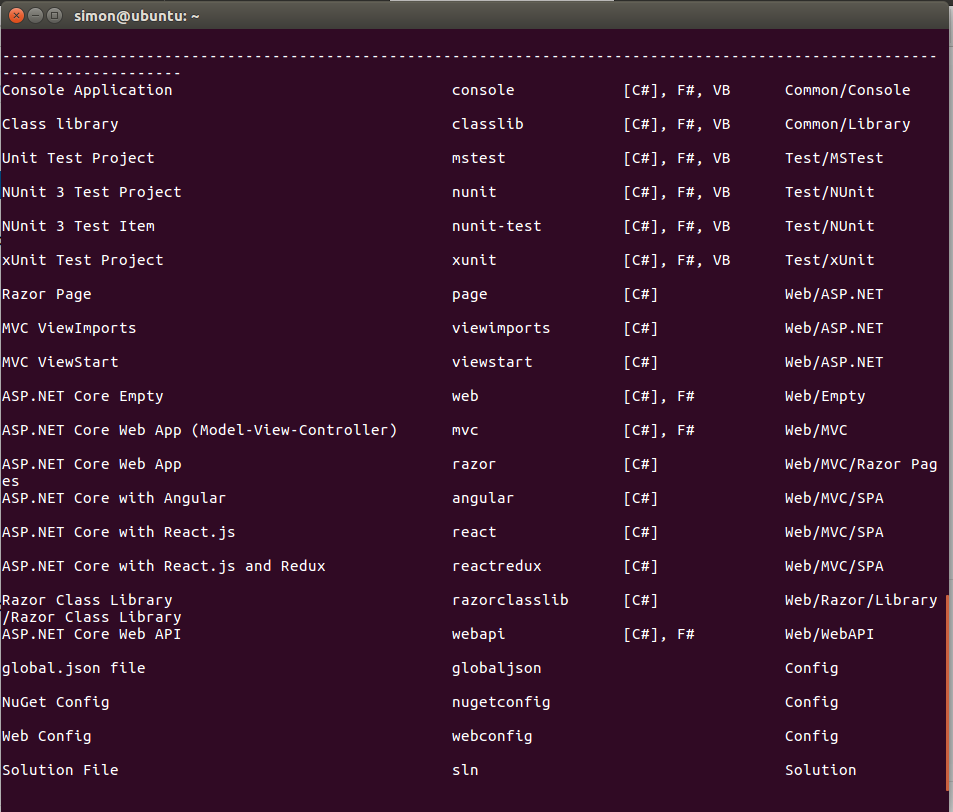Click the terminal scrollbar handle

pyautogui.click(x=949, y=693)
